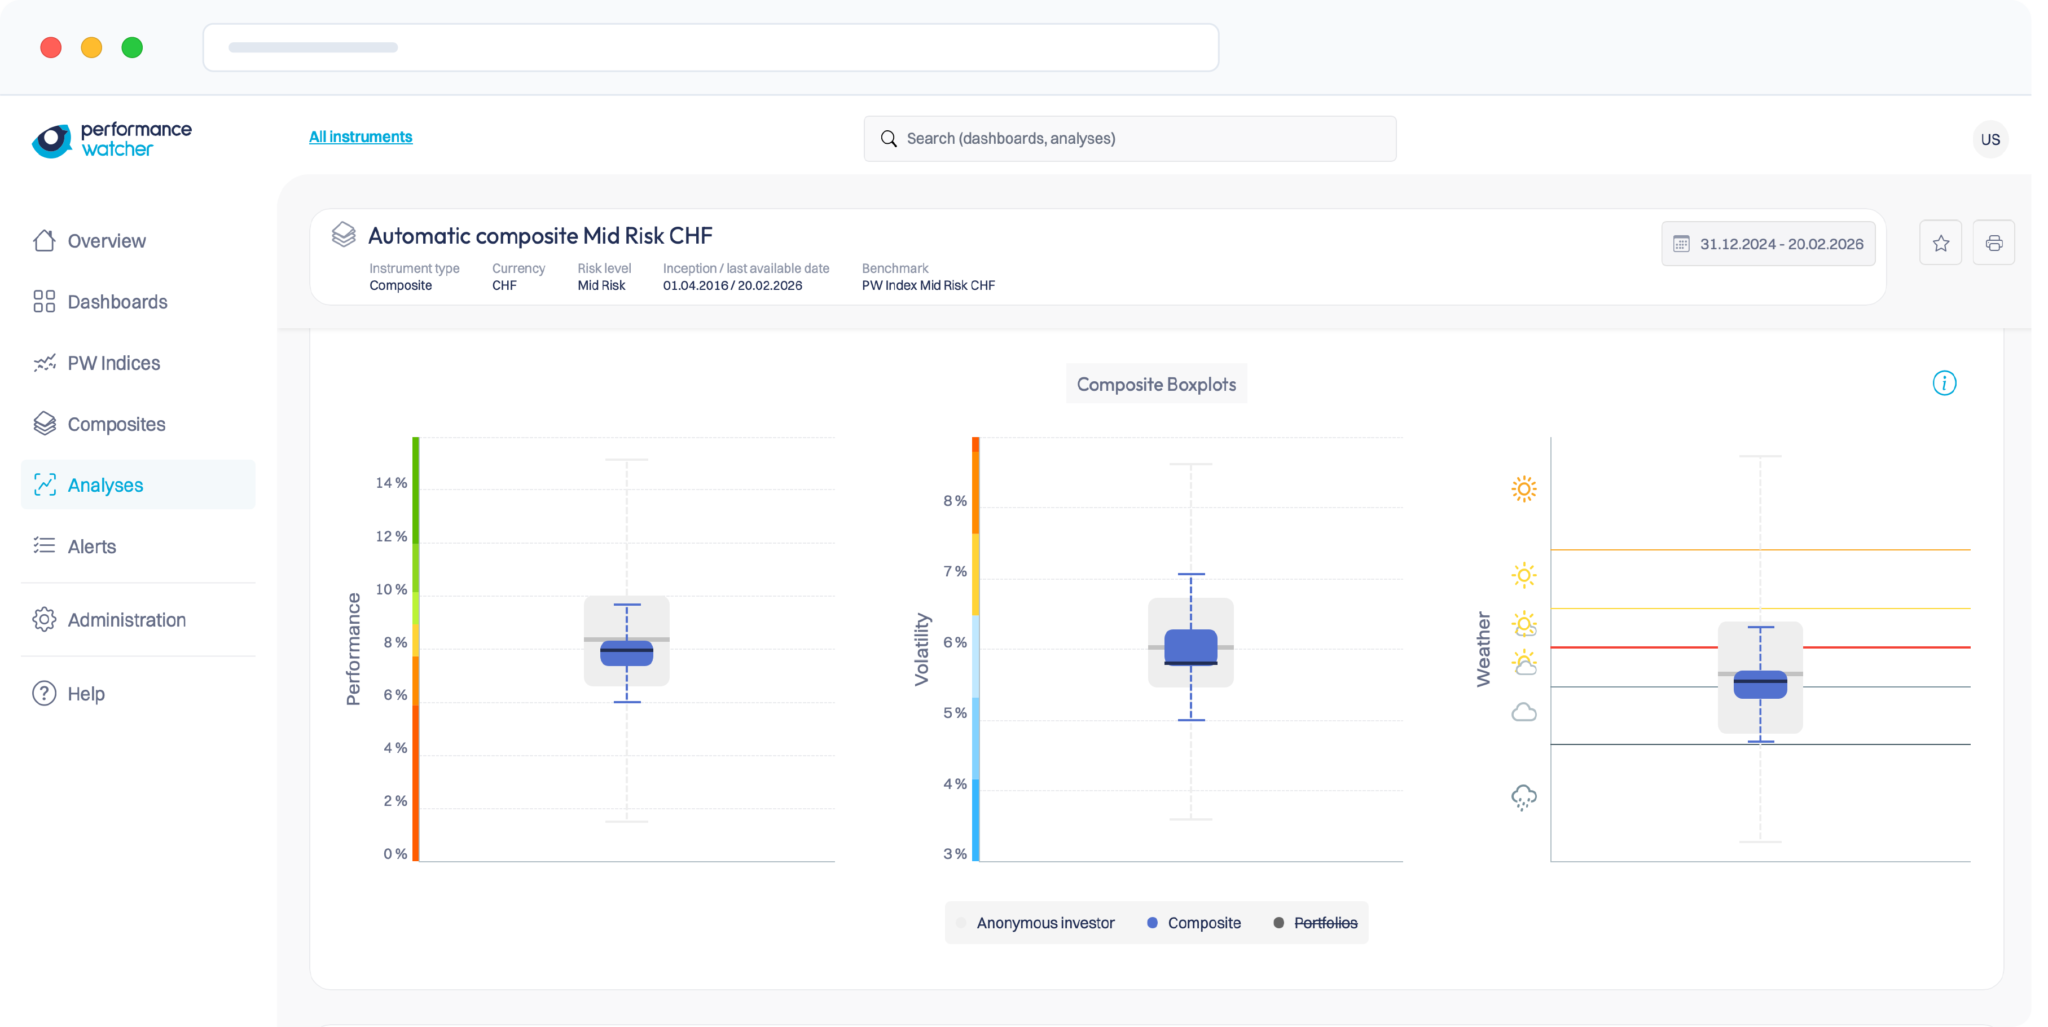Image resolution: width=2048 pixels, height=1027 pixels.
Task: Go to Dashboards in sidebar
Action: click(117, 302)
